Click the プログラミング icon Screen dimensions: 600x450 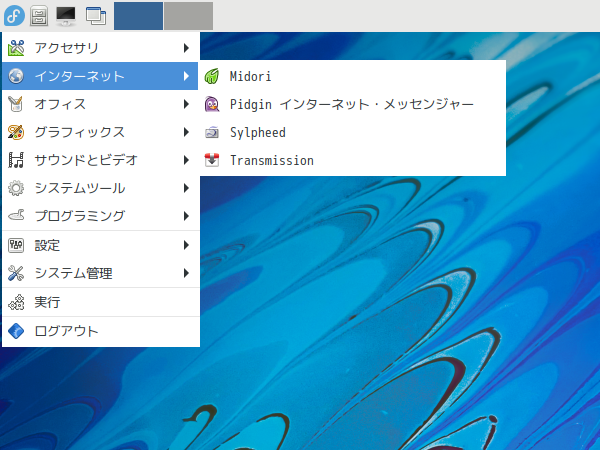pos(16,216)
